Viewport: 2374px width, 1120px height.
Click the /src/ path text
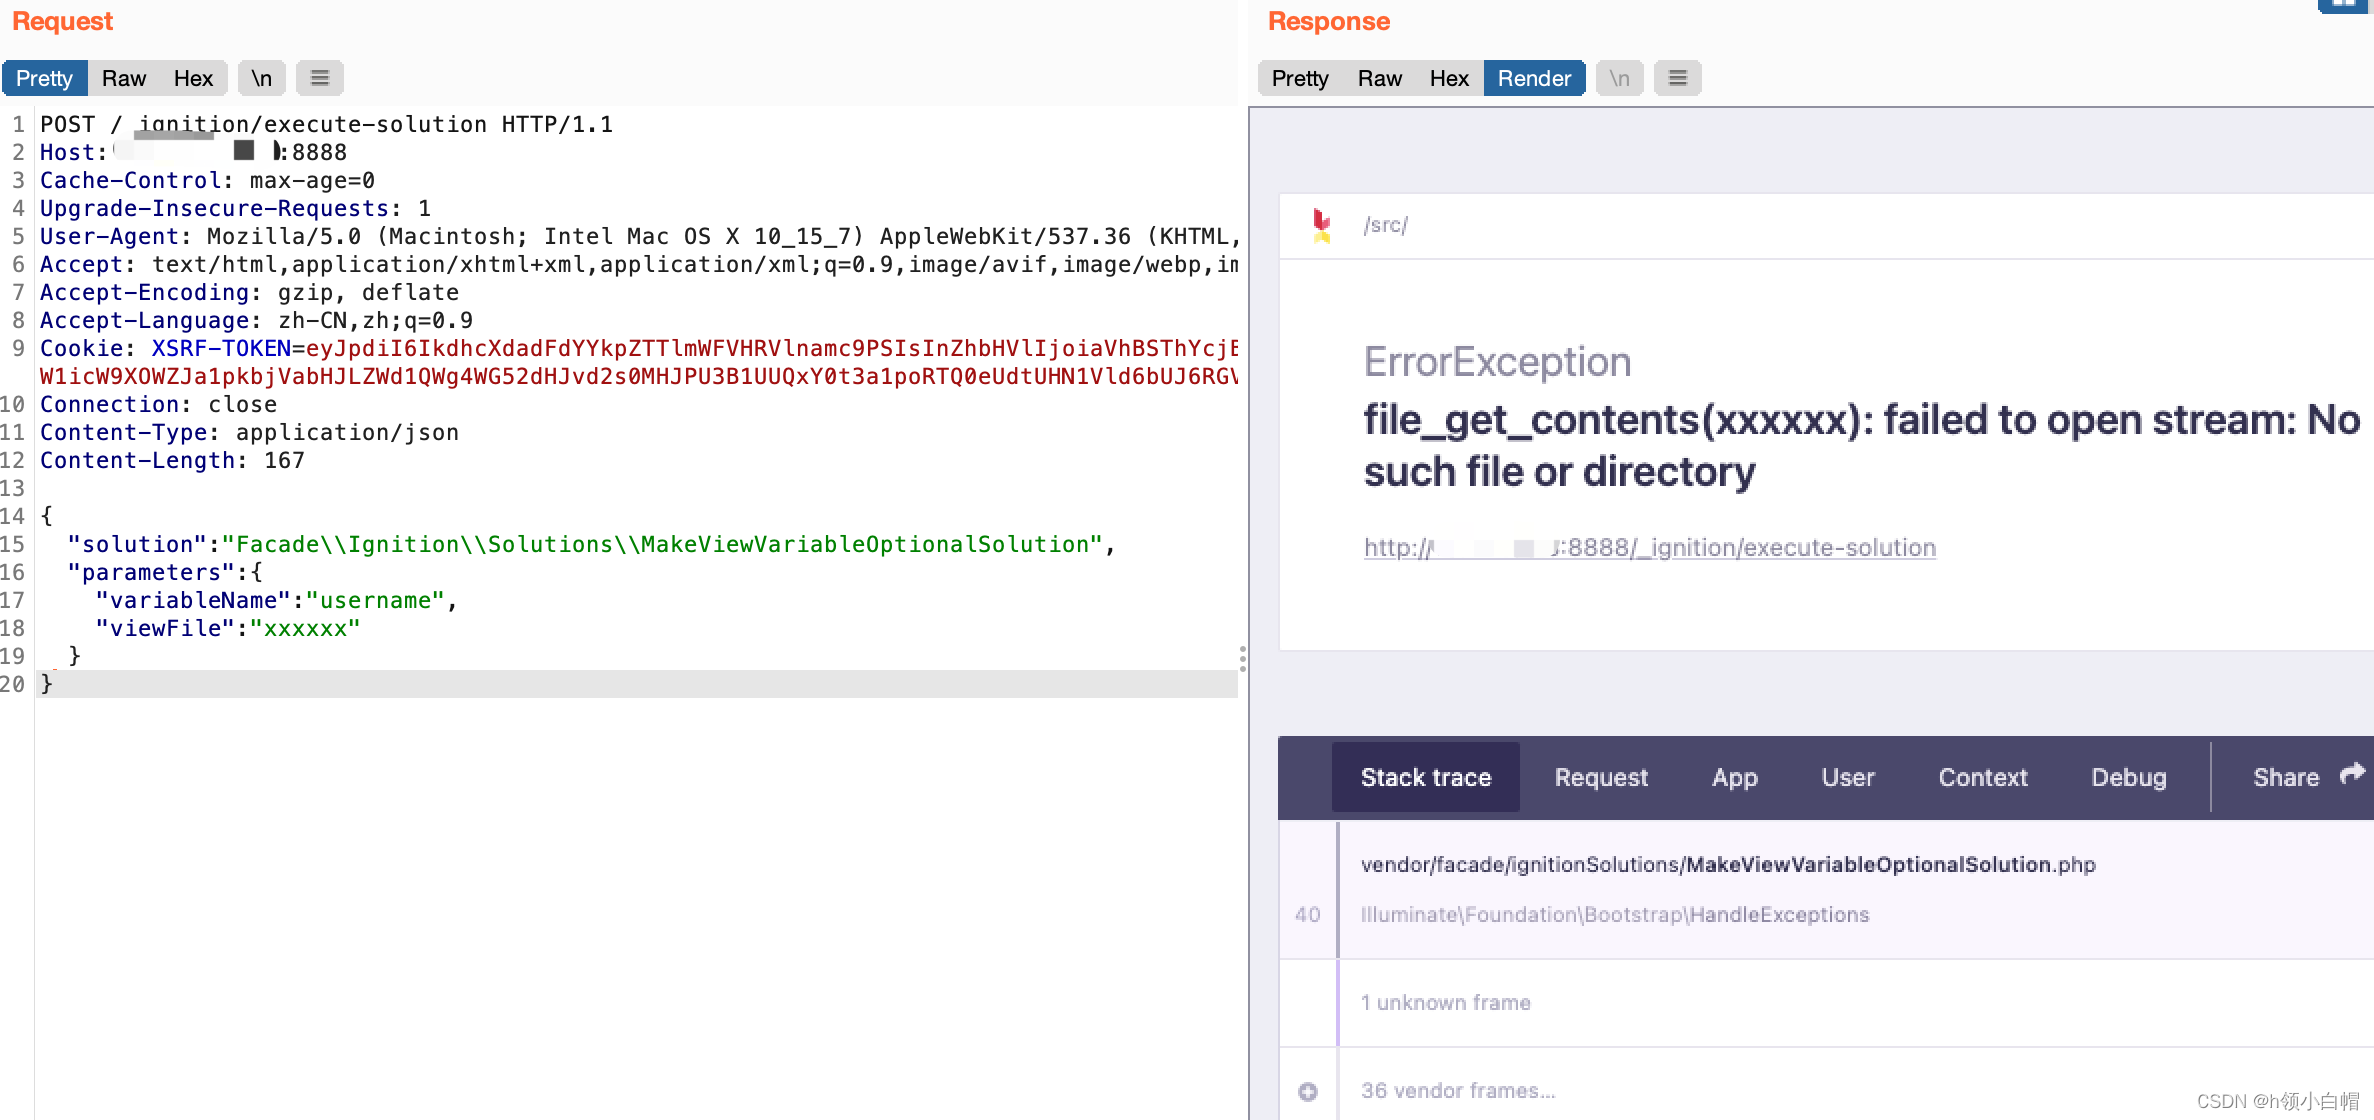click(1385, 226)
